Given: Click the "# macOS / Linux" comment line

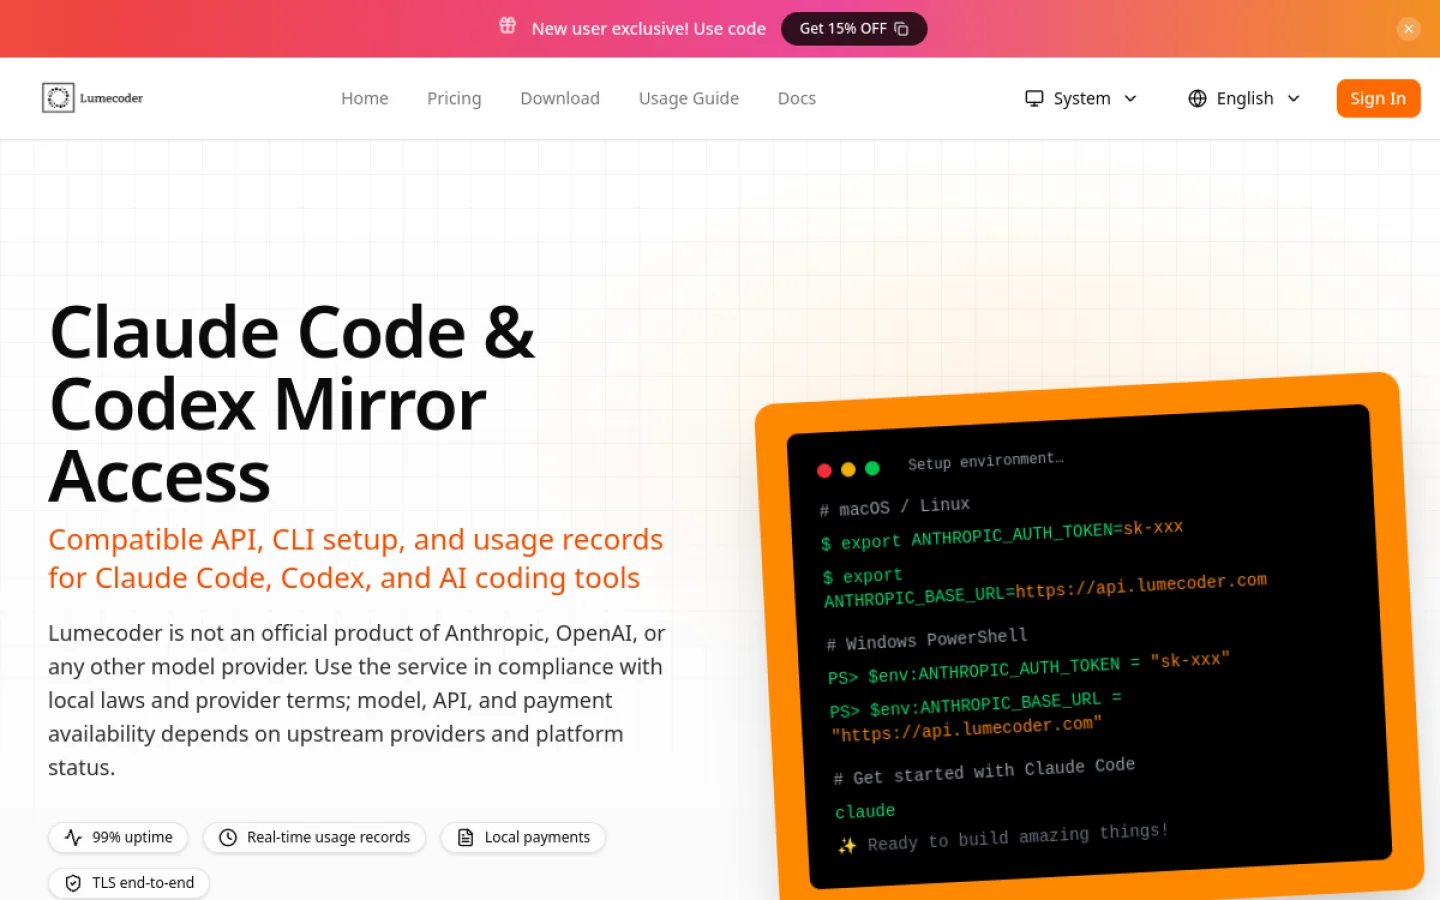Looking at the screenshot, I should 894,507.
